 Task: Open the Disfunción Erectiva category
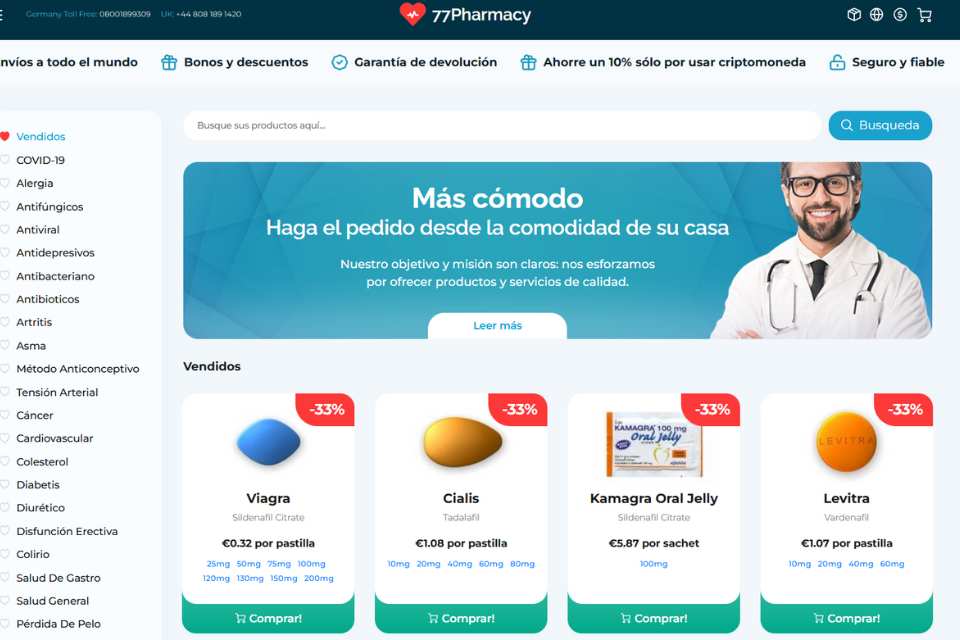coord(67,531)
